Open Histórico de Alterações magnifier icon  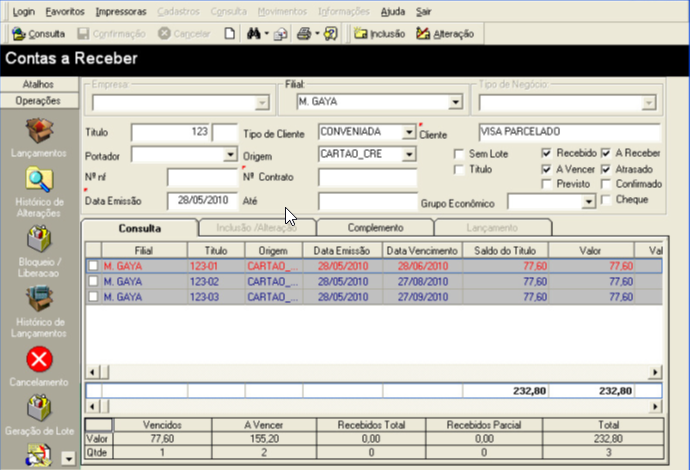tap(39, 180)
